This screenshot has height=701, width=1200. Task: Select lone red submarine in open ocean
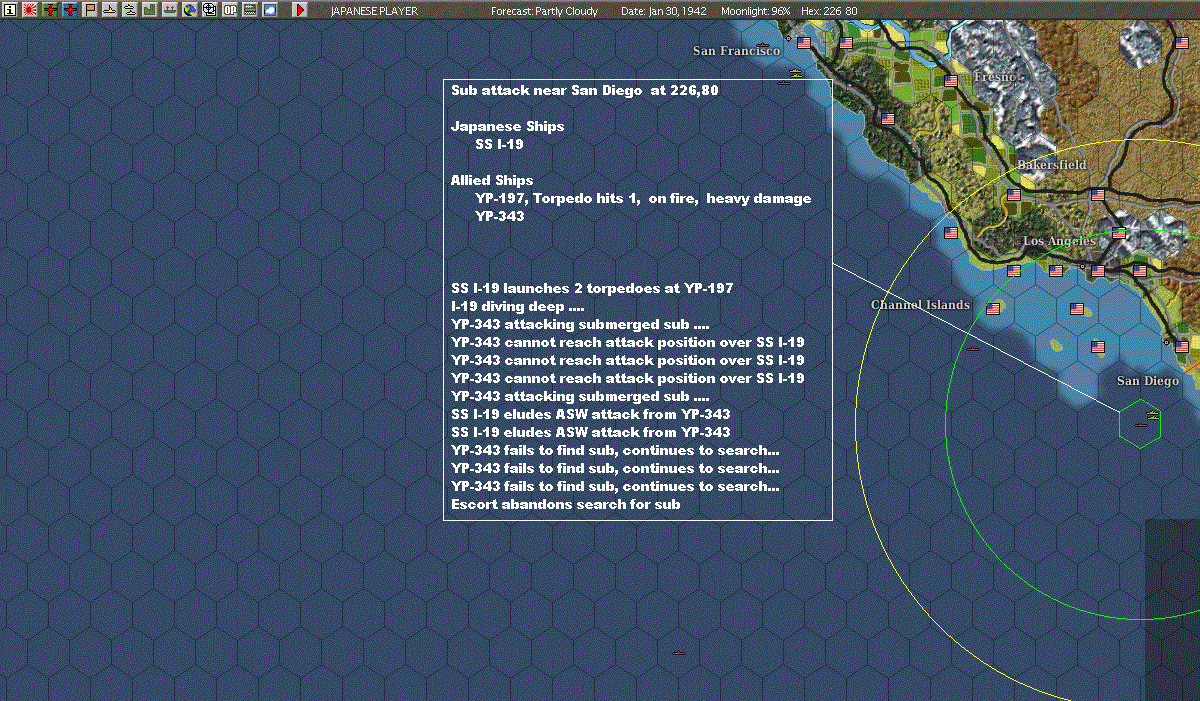(x=679, y=653)
